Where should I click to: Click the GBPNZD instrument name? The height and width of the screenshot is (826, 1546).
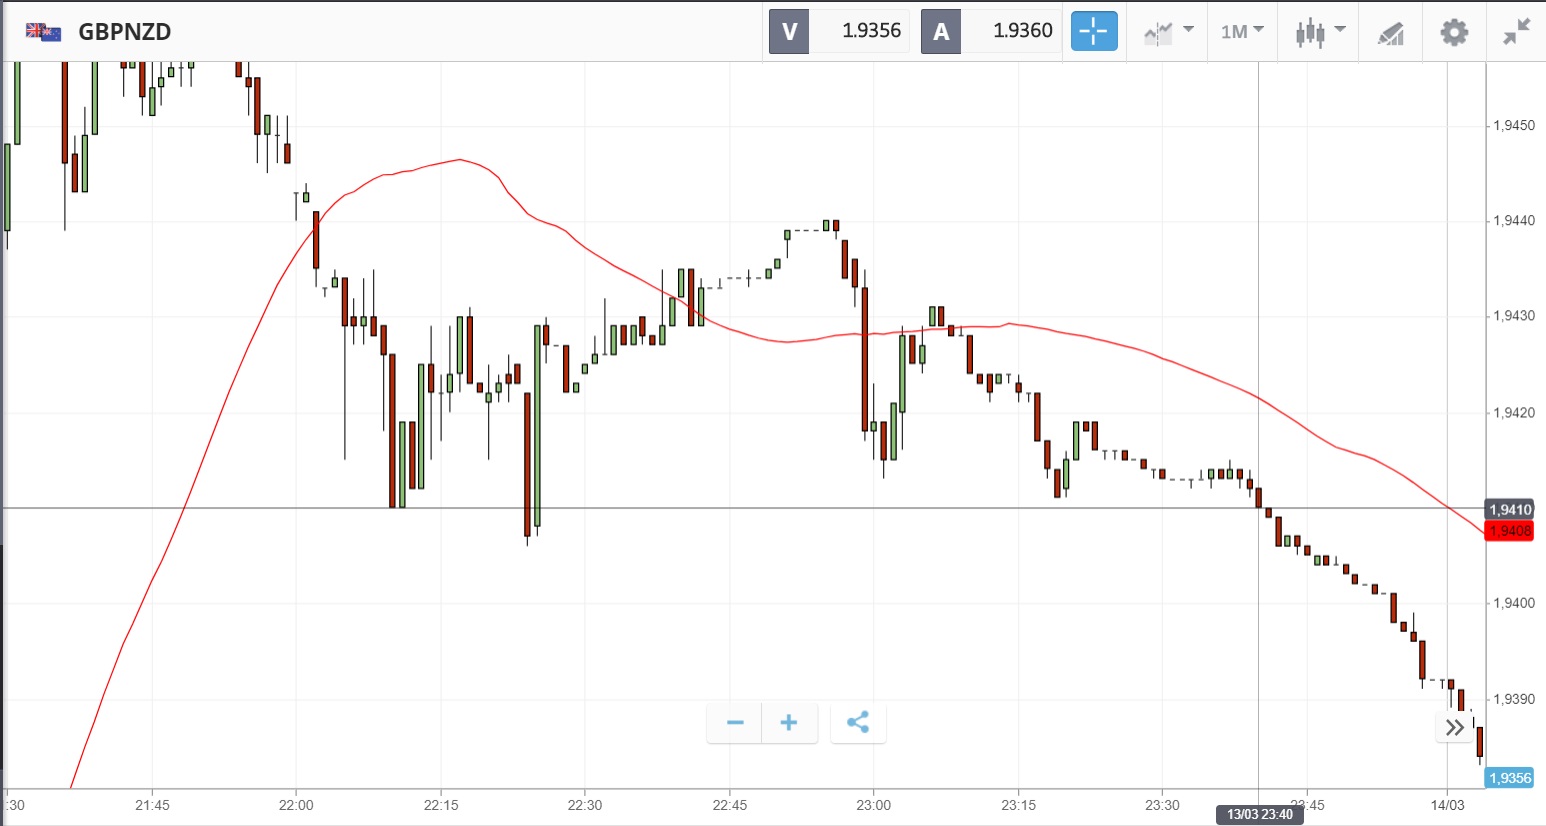pyautogui.click(x=125, y=32)
